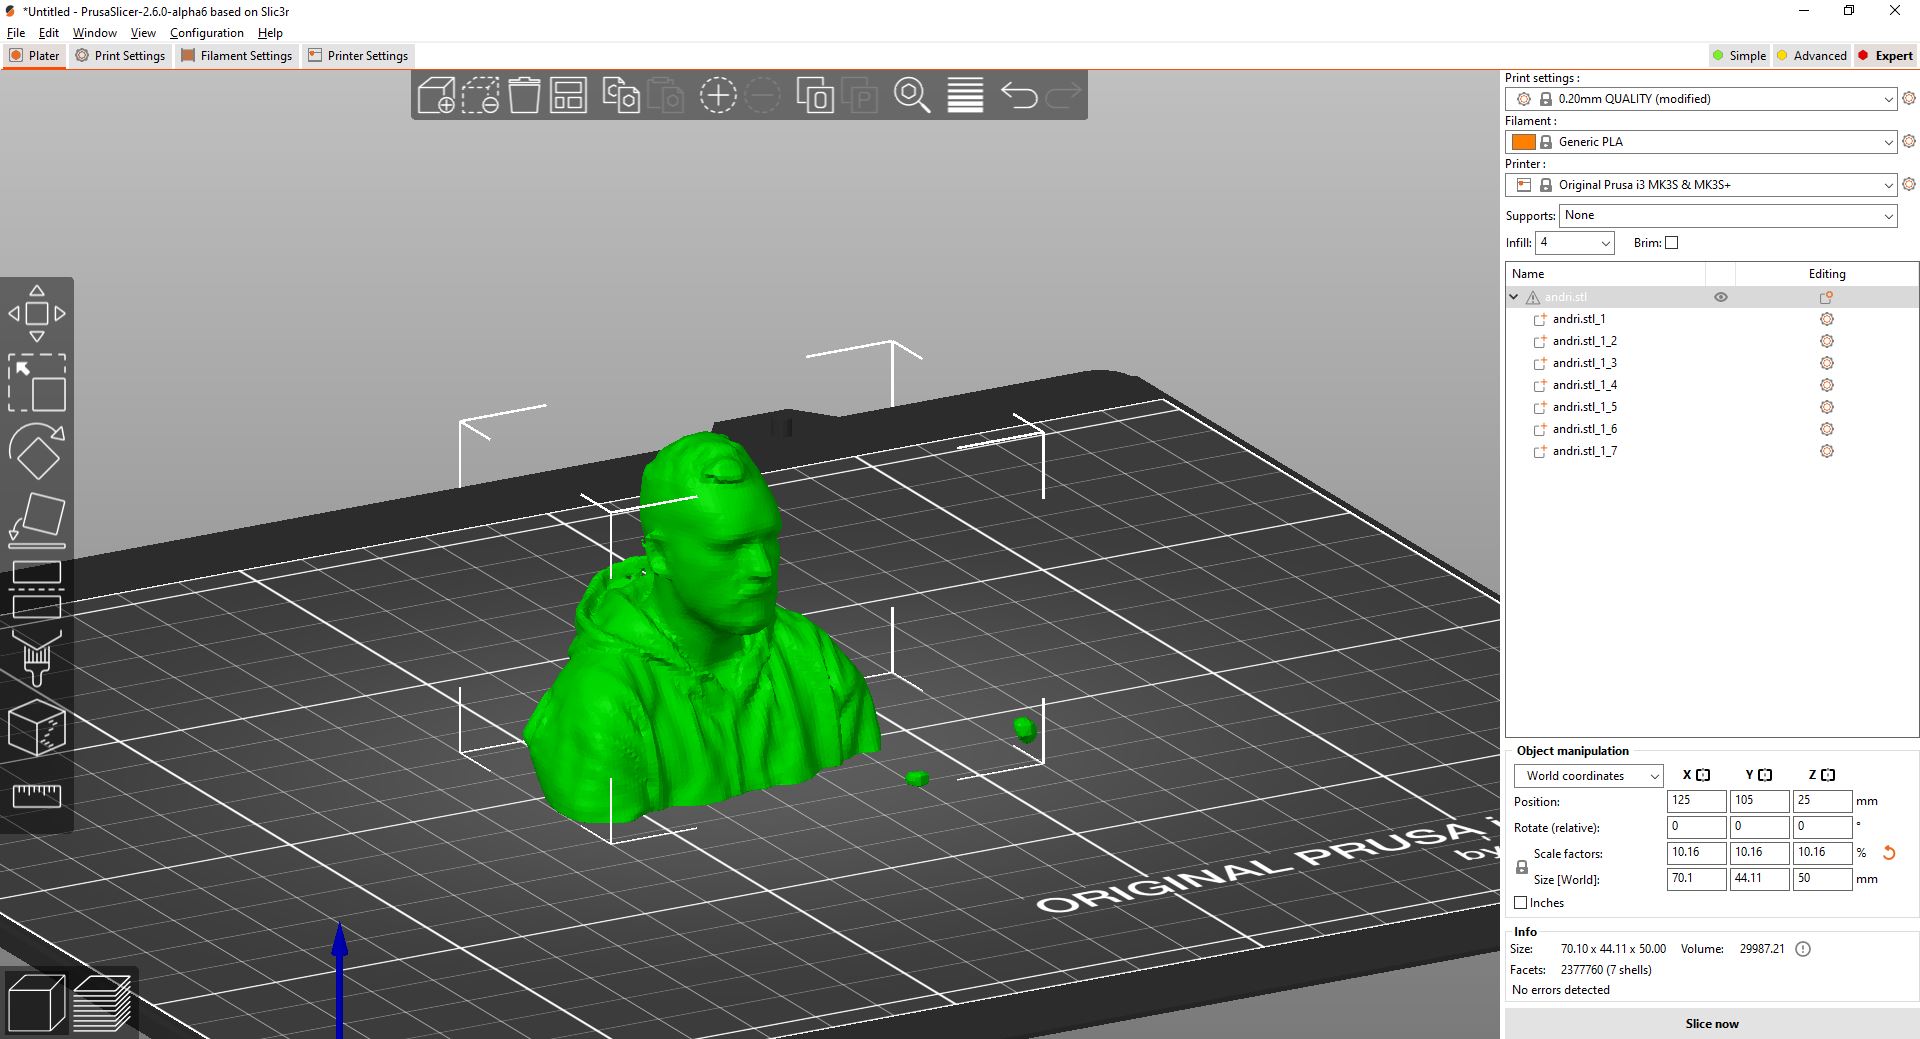Click the Undo arrow icon
Viewport: 1920px width, 1039px height.
tap(1019, 95)
